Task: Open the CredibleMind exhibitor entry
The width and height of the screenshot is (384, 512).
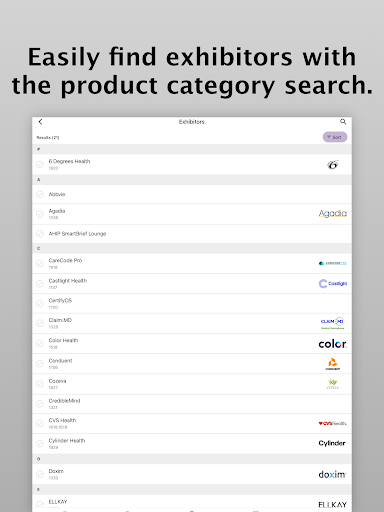Action: [192, 404]
